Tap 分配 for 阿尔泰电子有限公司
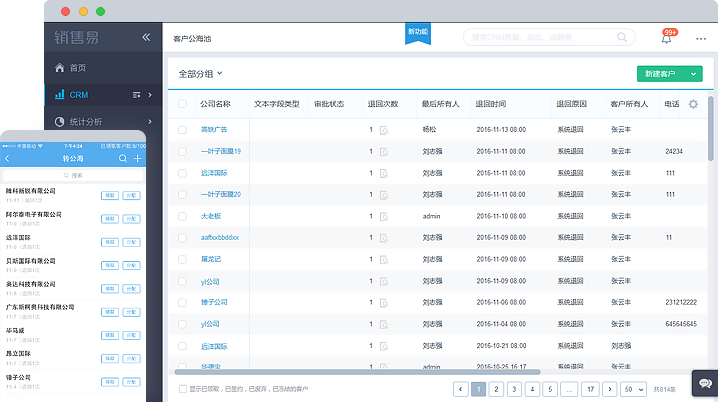 [131, 219]
